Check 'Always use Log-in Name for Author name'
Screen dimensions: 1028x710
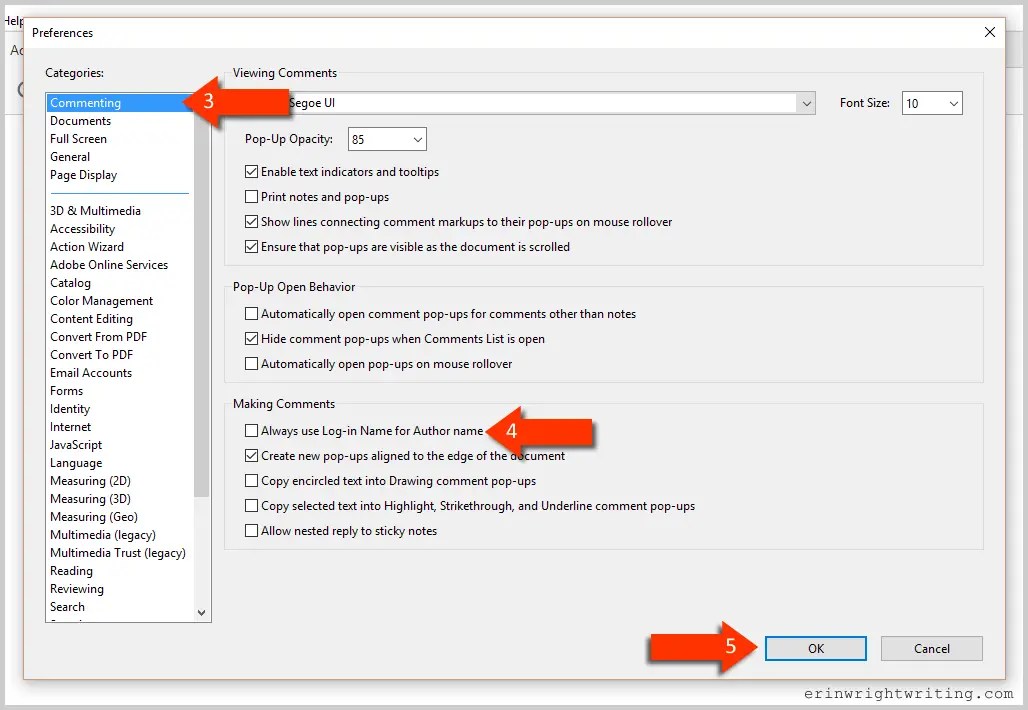pos(251,431)
